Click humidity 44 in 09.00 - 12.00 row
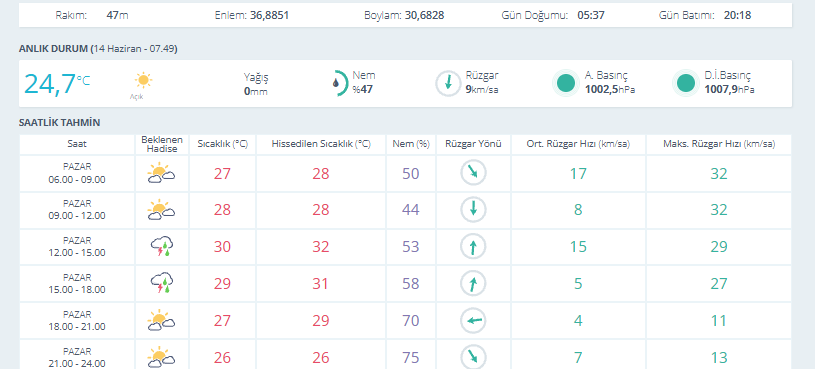This screenshot has height=369, width=815. click(x=411, y=210)
